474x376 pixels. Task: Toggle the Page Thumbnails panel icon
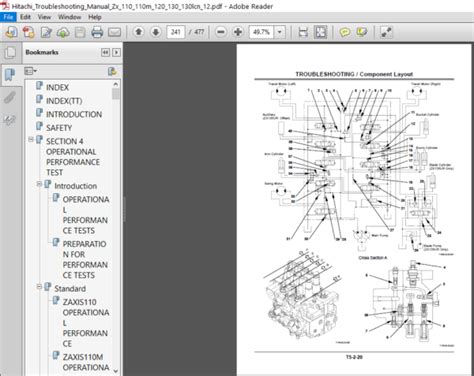click(x=10, y=53)
